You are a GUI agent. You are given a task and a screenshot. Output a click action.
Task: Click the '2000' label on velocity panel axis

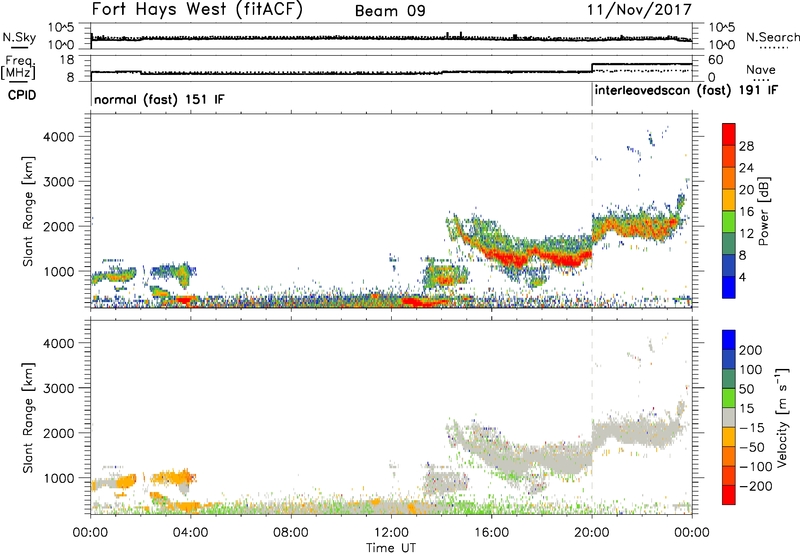[x=58, y=433]
